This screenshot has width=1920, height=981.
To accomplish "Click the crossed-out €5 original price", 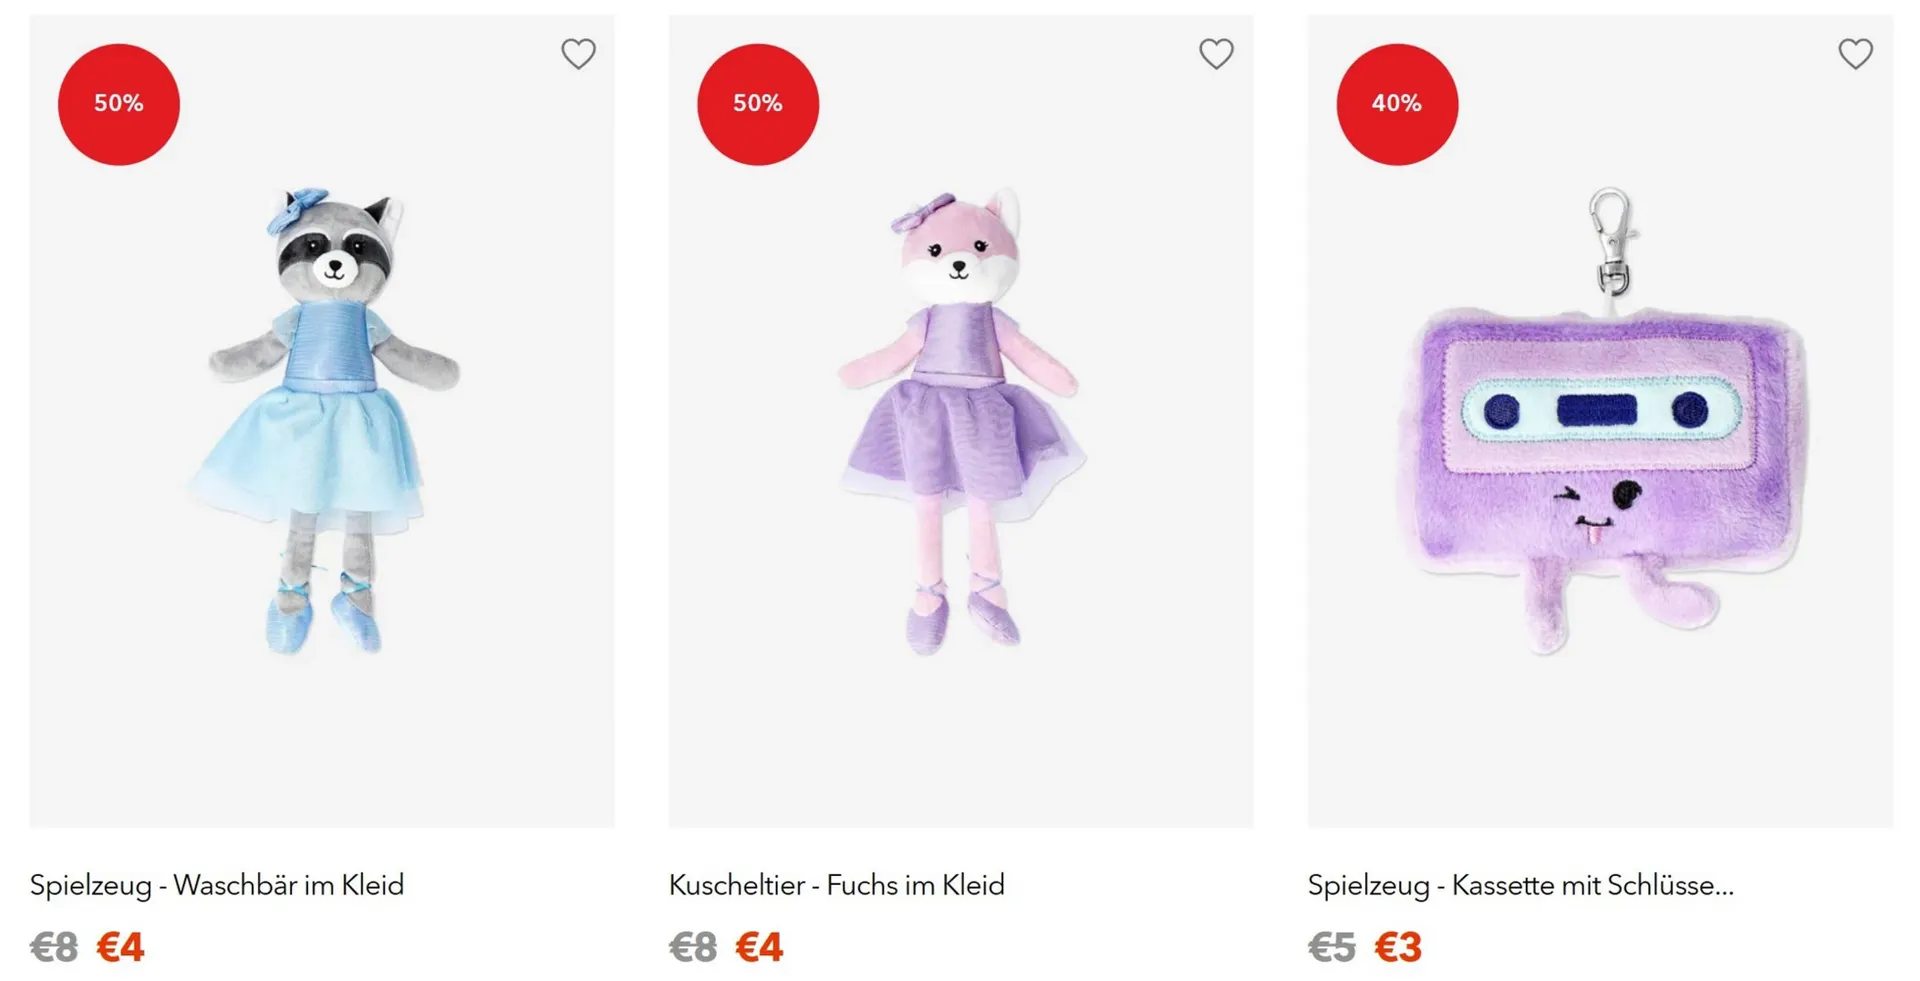I will coord(1332,947).
